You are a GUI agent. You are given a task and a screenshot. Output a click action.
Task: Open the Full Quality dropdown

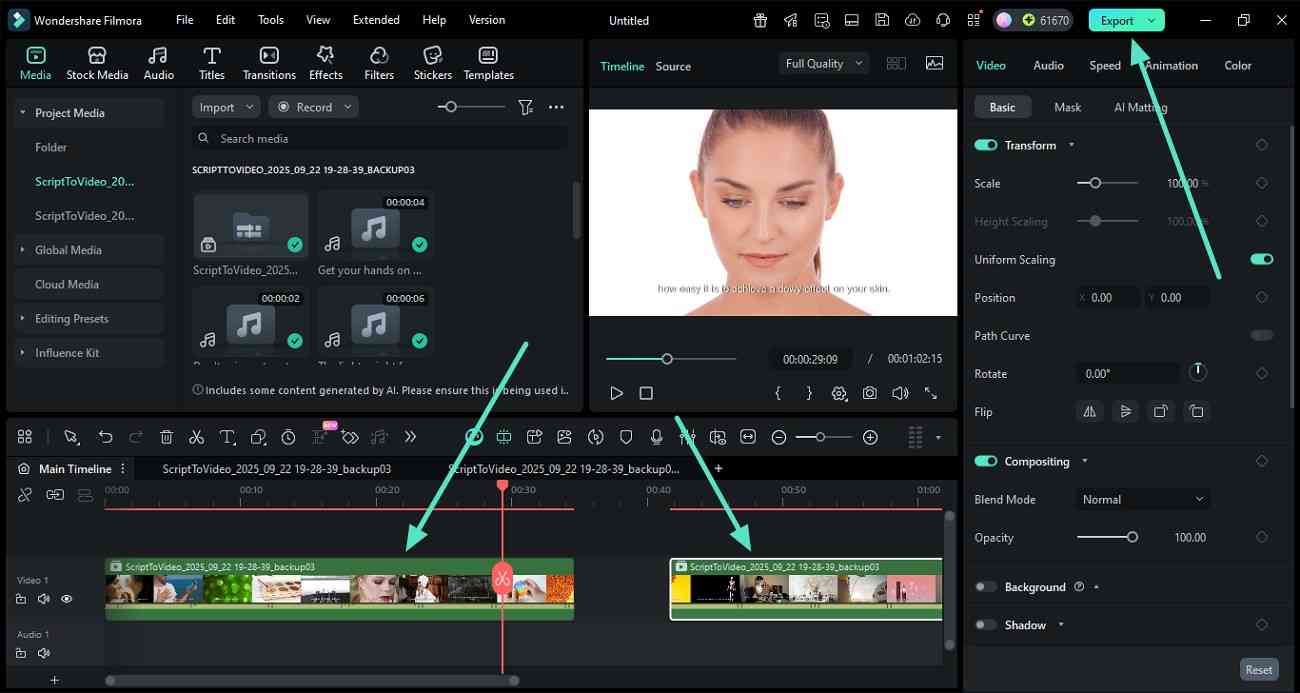[x=822, y=63]
